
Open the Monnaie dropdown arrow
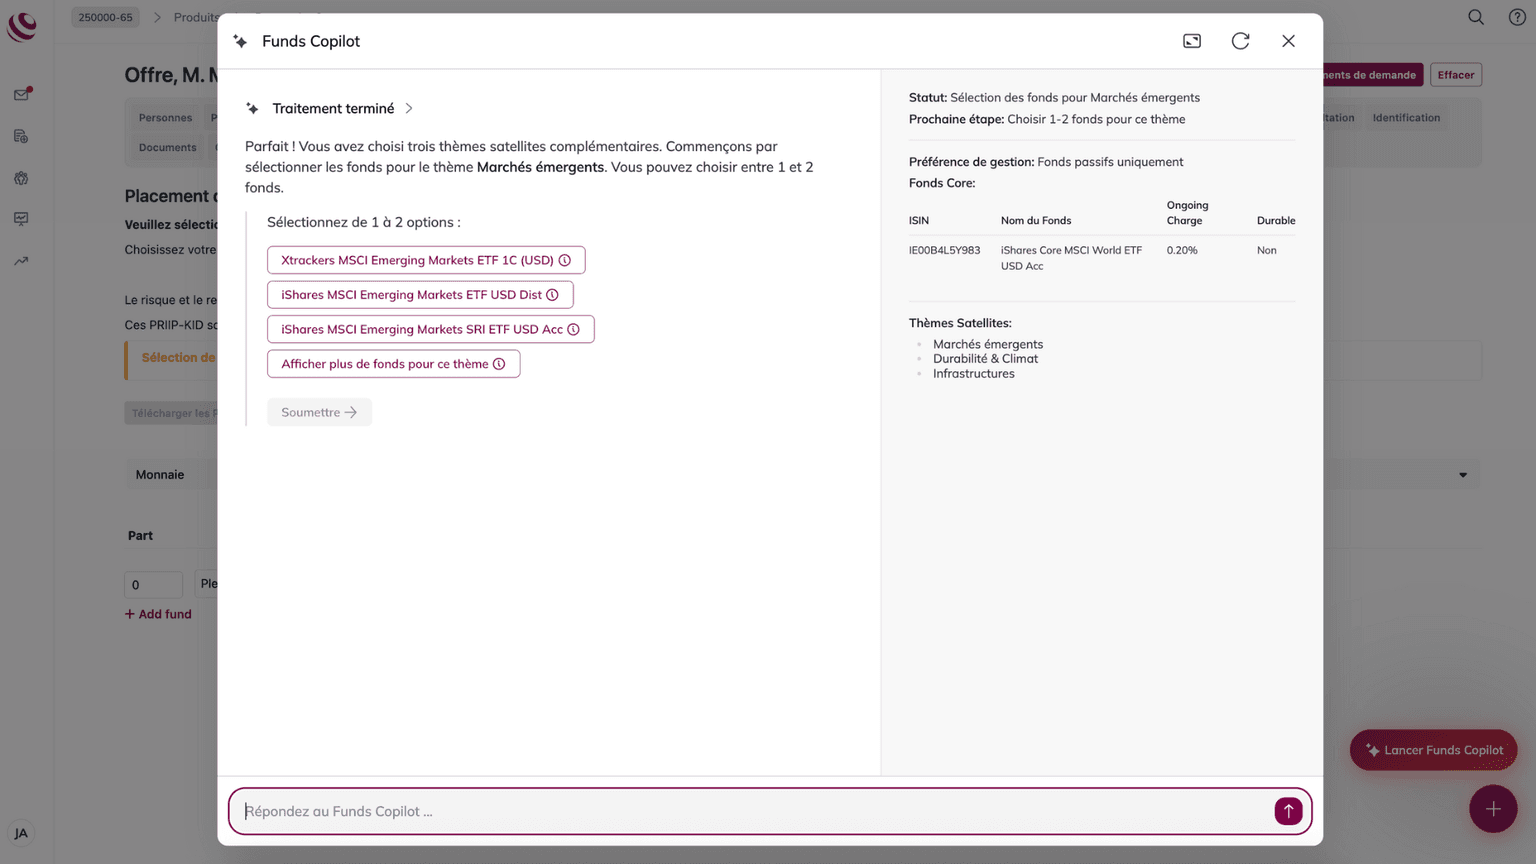point(1462,475)
